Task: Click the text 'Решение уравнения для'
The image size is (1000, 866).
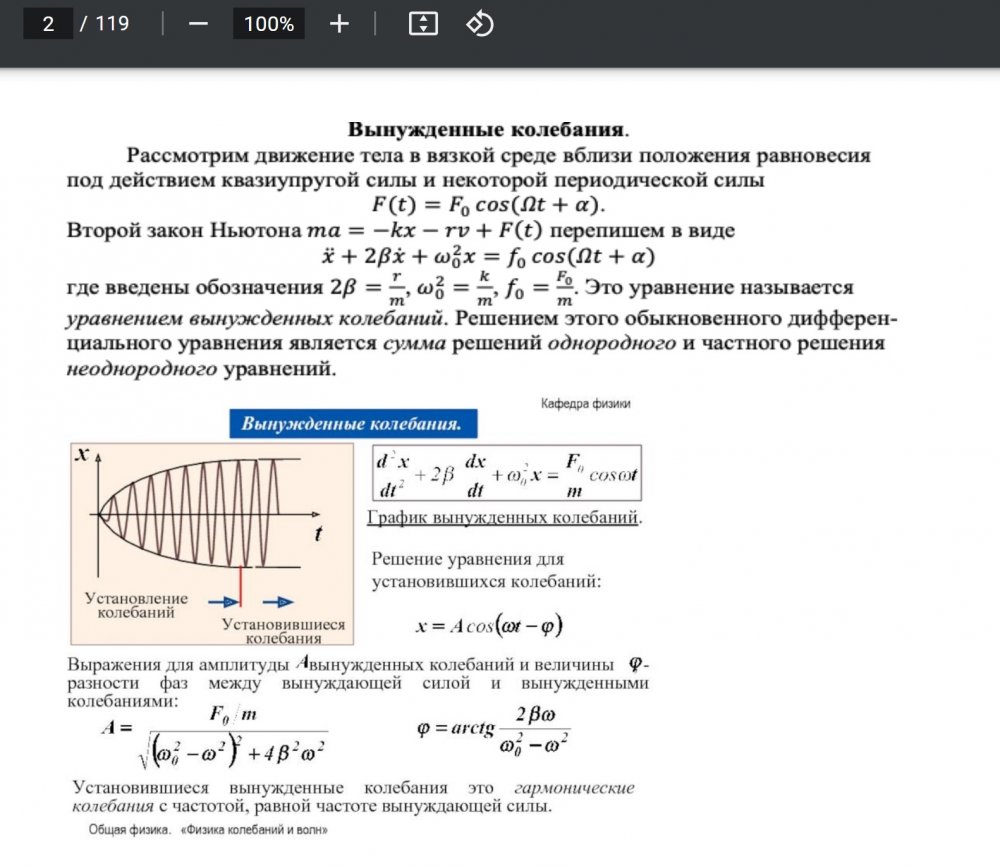Action: click(x=468, y=559)
